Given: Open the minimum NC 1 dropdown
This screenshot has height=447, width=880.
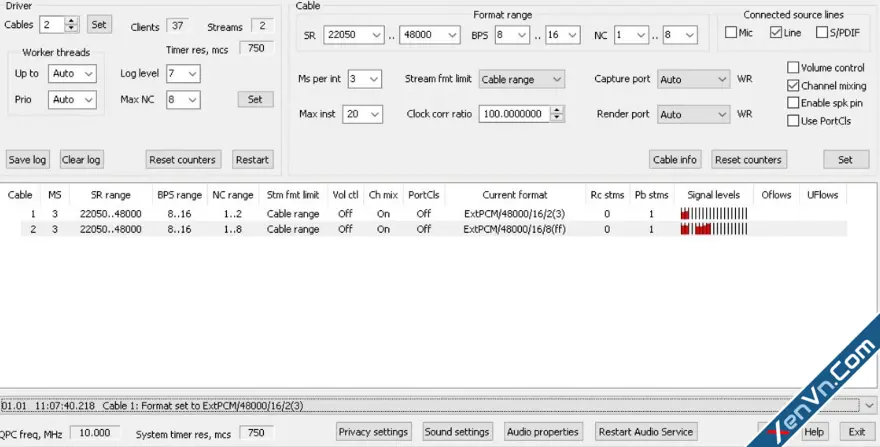Looking at the screenshot, I should [x=631, y=35].
